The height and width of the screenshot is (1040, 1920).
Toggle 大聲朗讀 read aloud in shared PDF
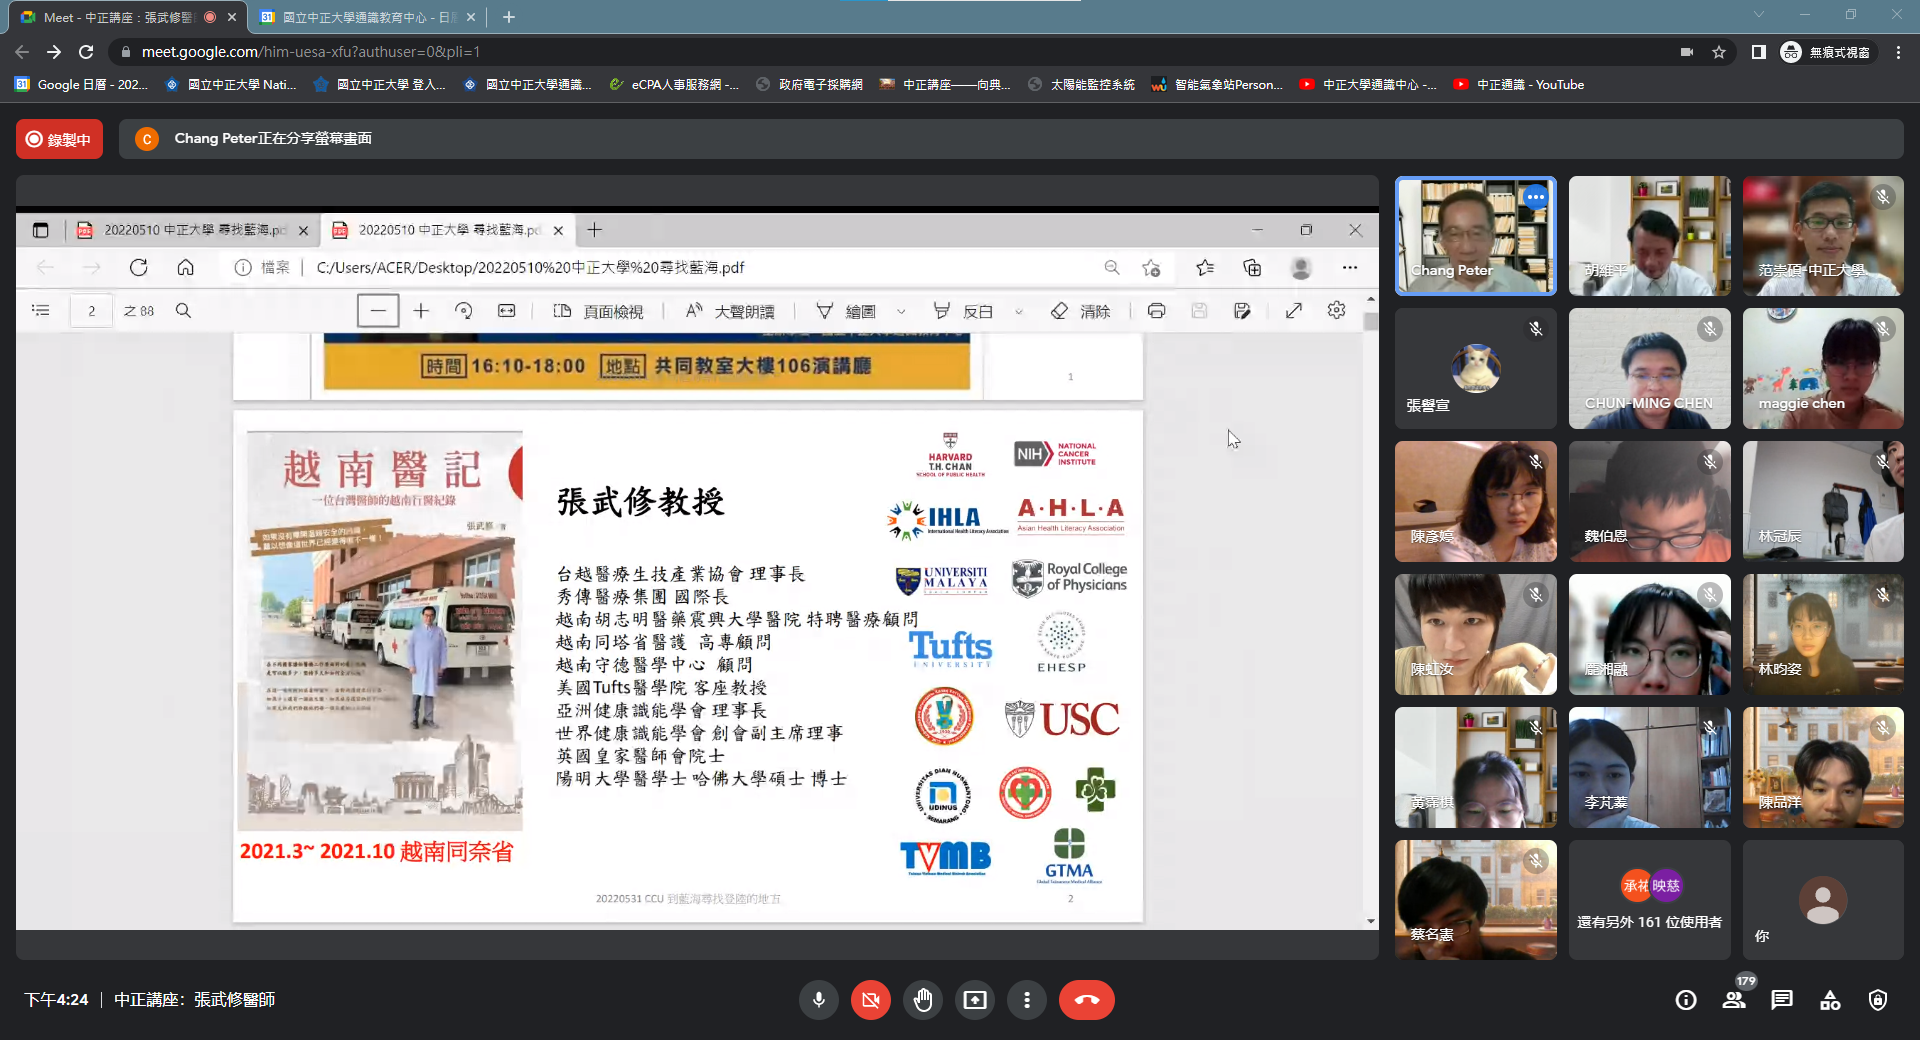point(730,311)
